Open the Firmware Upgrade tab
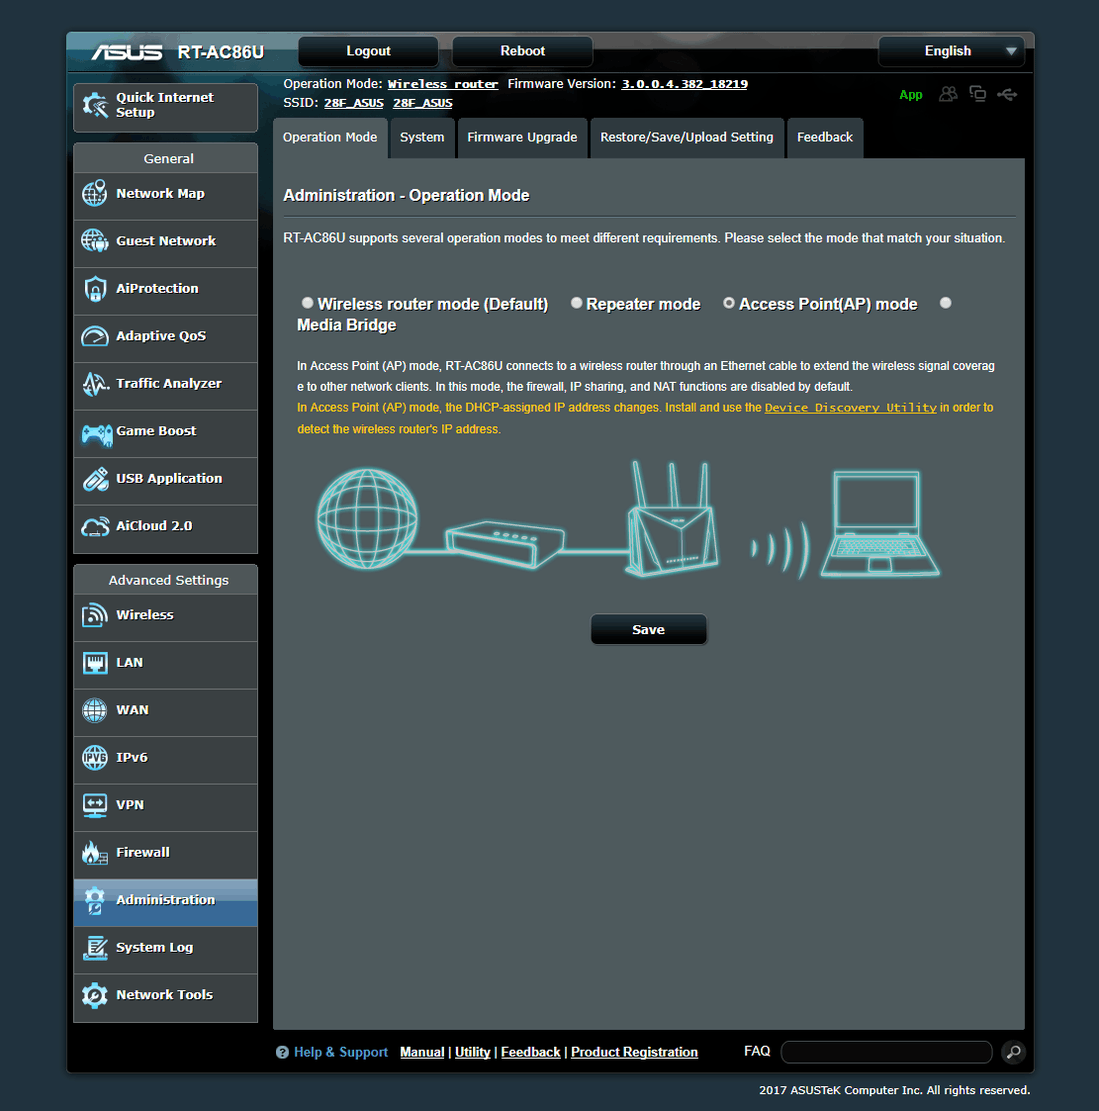1099x1111 pixels. click(522, 137)
